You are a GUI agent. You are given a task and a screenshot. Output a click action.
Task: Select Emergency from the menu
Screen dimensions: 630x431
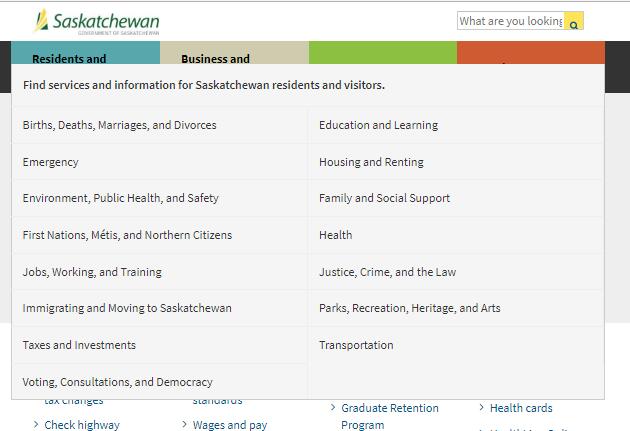click(160, 162)
